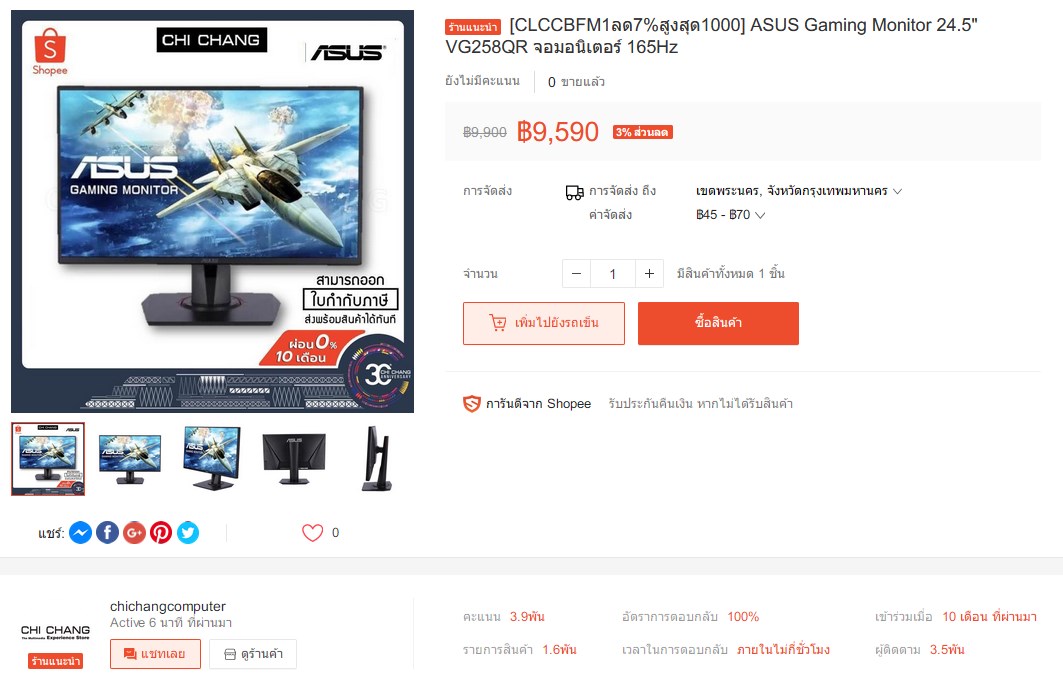
Task: Share product on Facebook
Action: click(x=107, y=532)
